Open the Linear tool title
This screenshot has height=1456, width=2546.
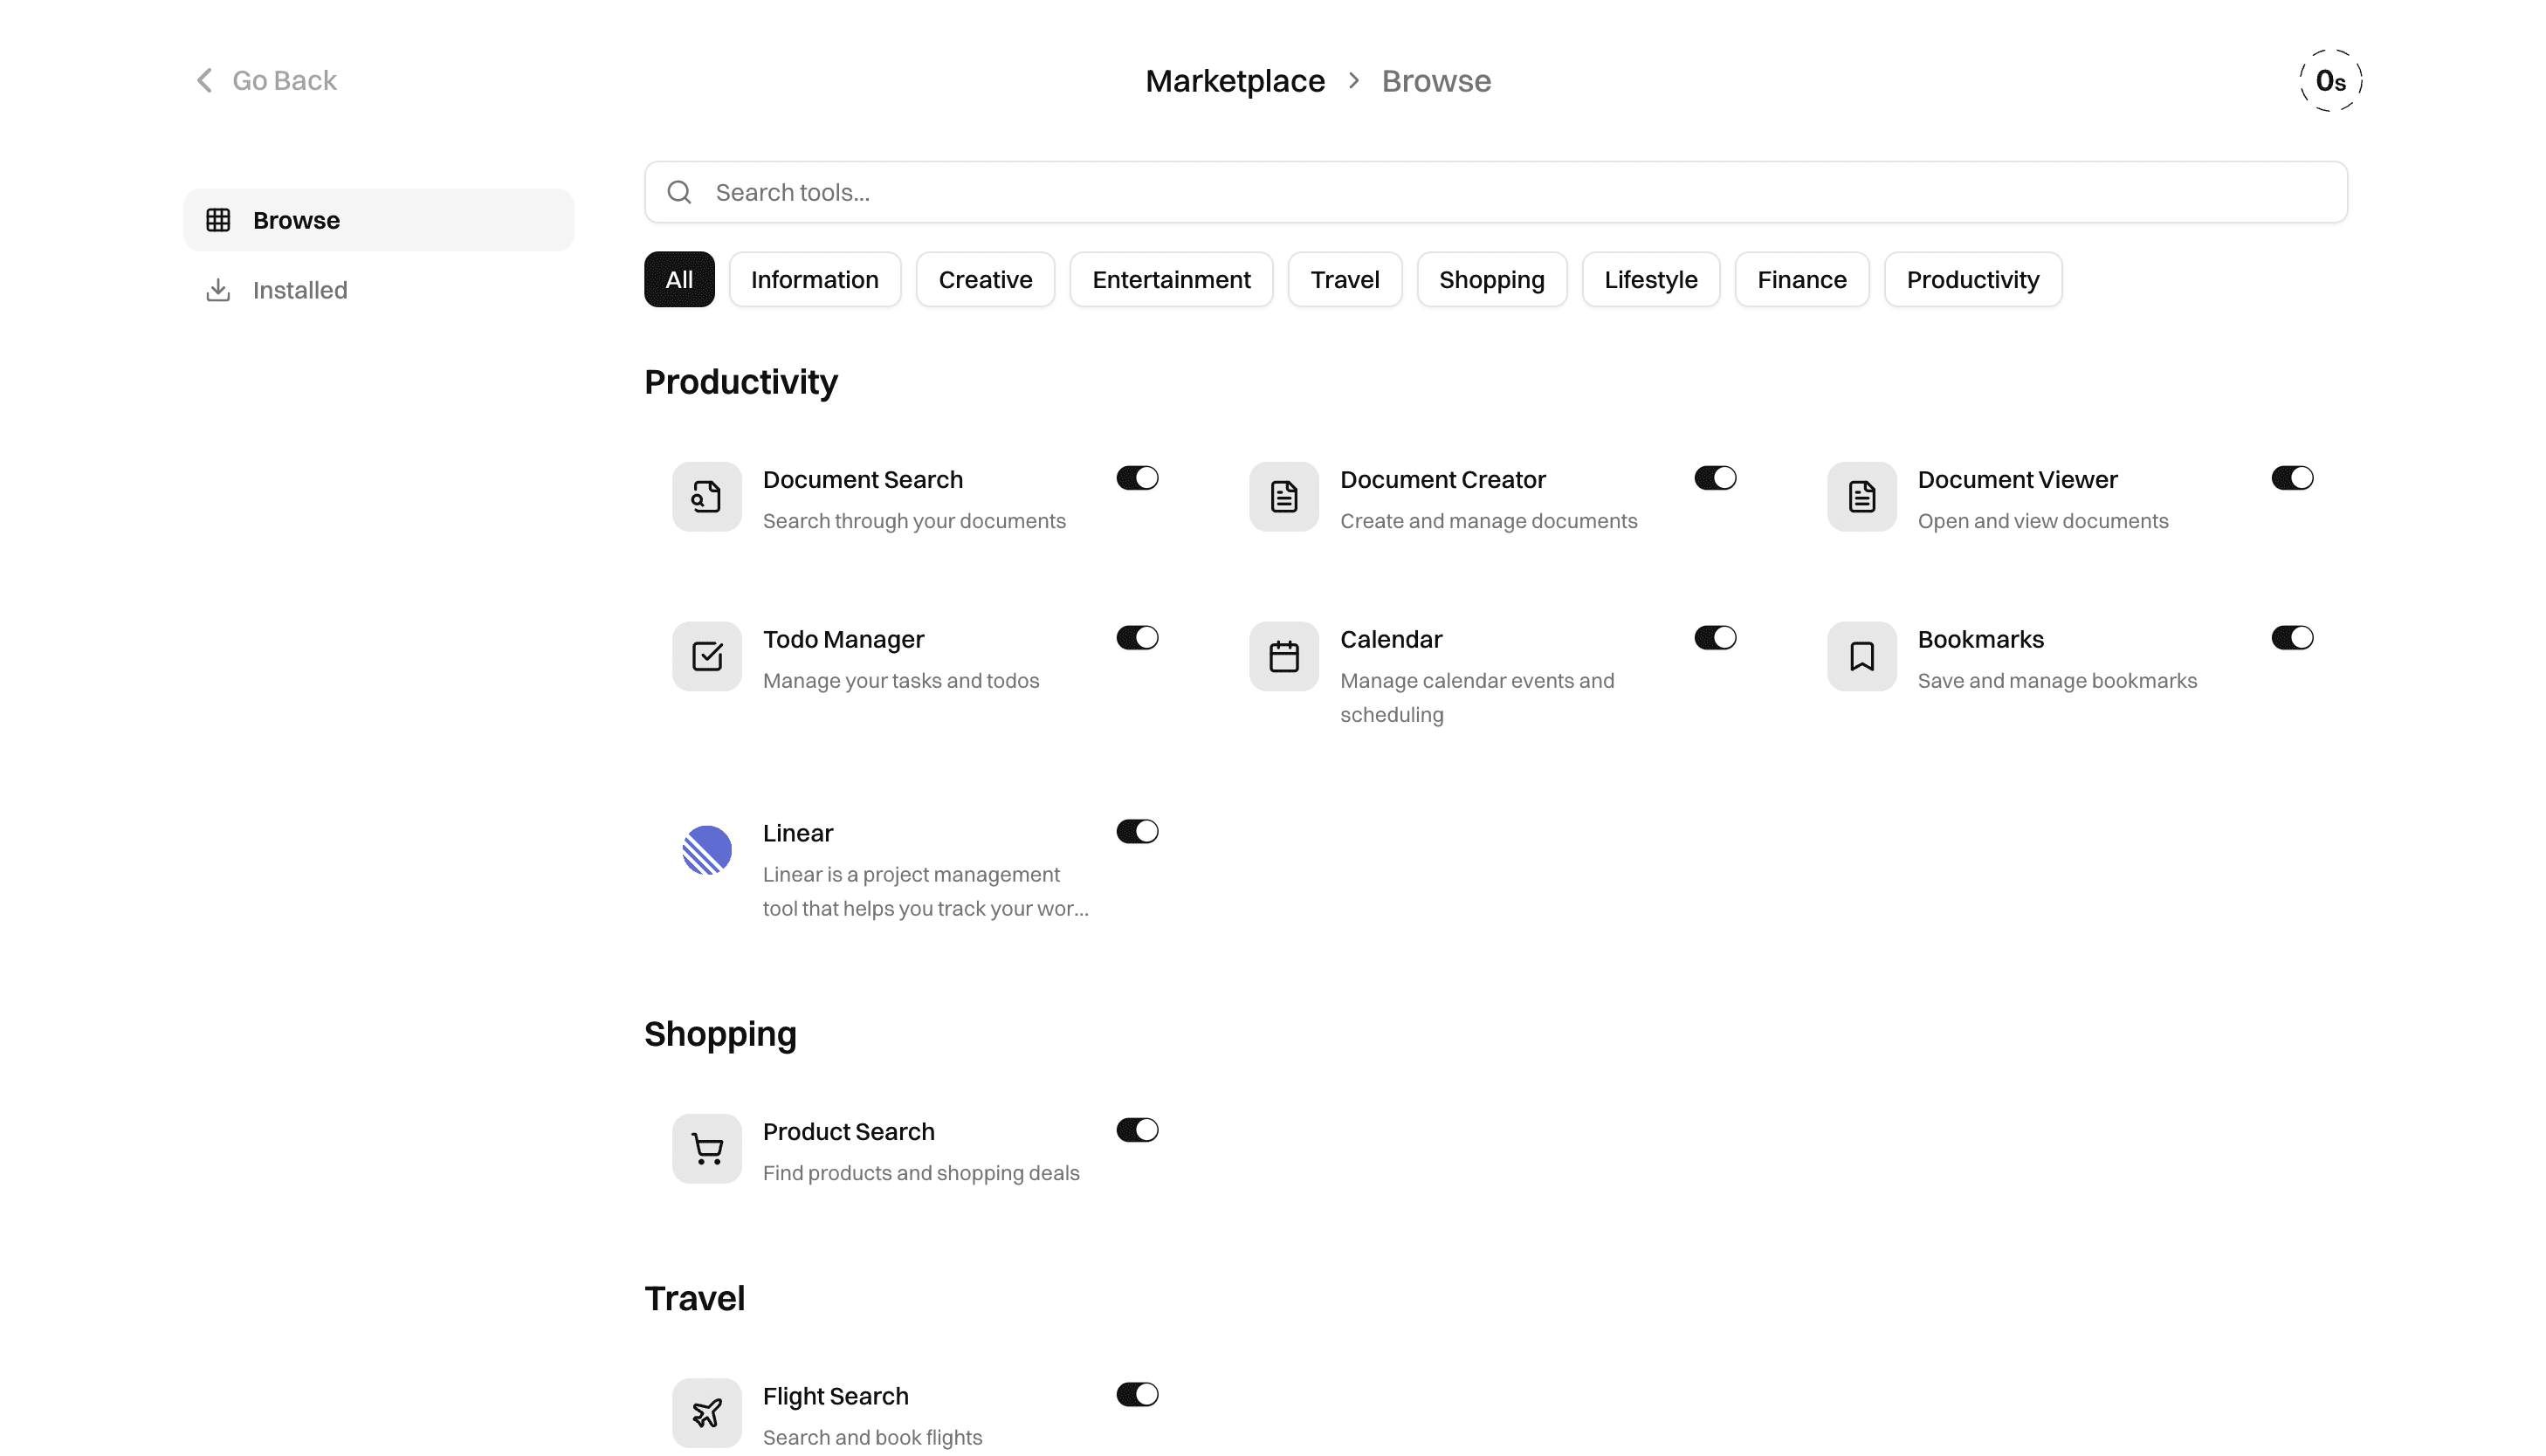click(x=797, y=833)
